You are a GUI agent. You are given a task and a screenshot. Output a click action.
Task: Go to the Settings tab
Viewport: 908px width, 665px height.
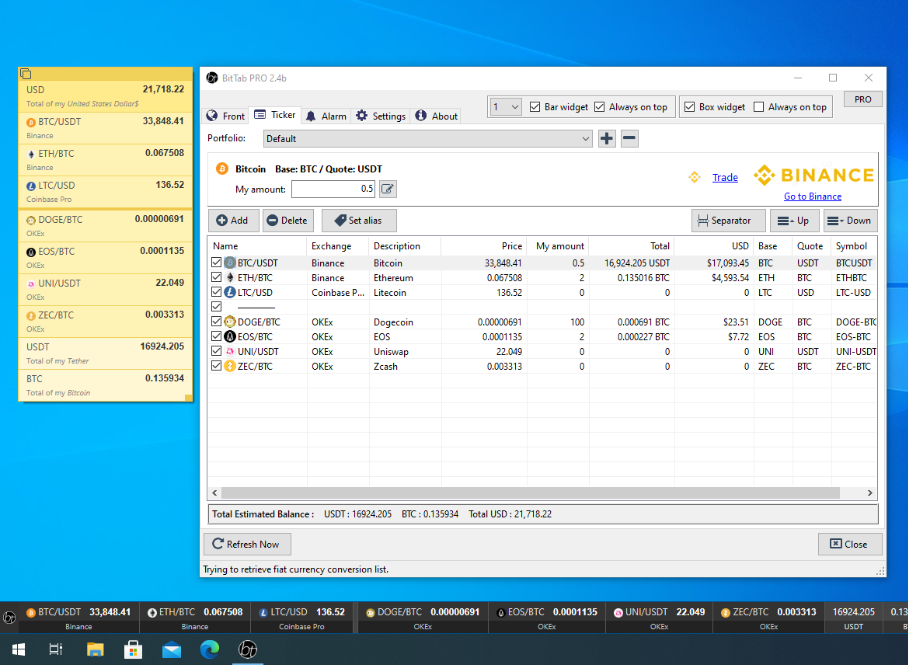click(x=380, y=116)
